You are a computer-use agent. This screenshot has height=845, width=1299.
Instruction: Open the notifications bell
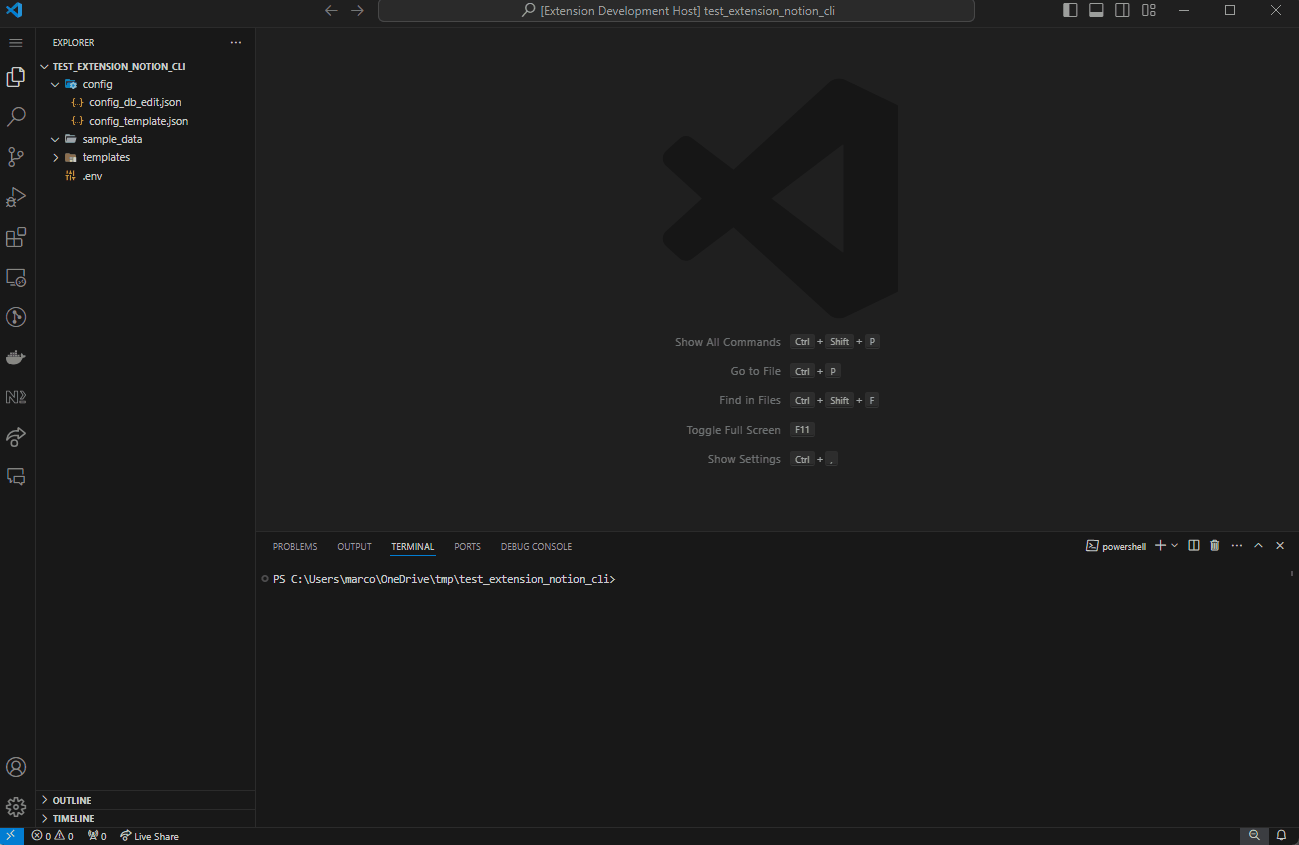[x=1281, y=836]
